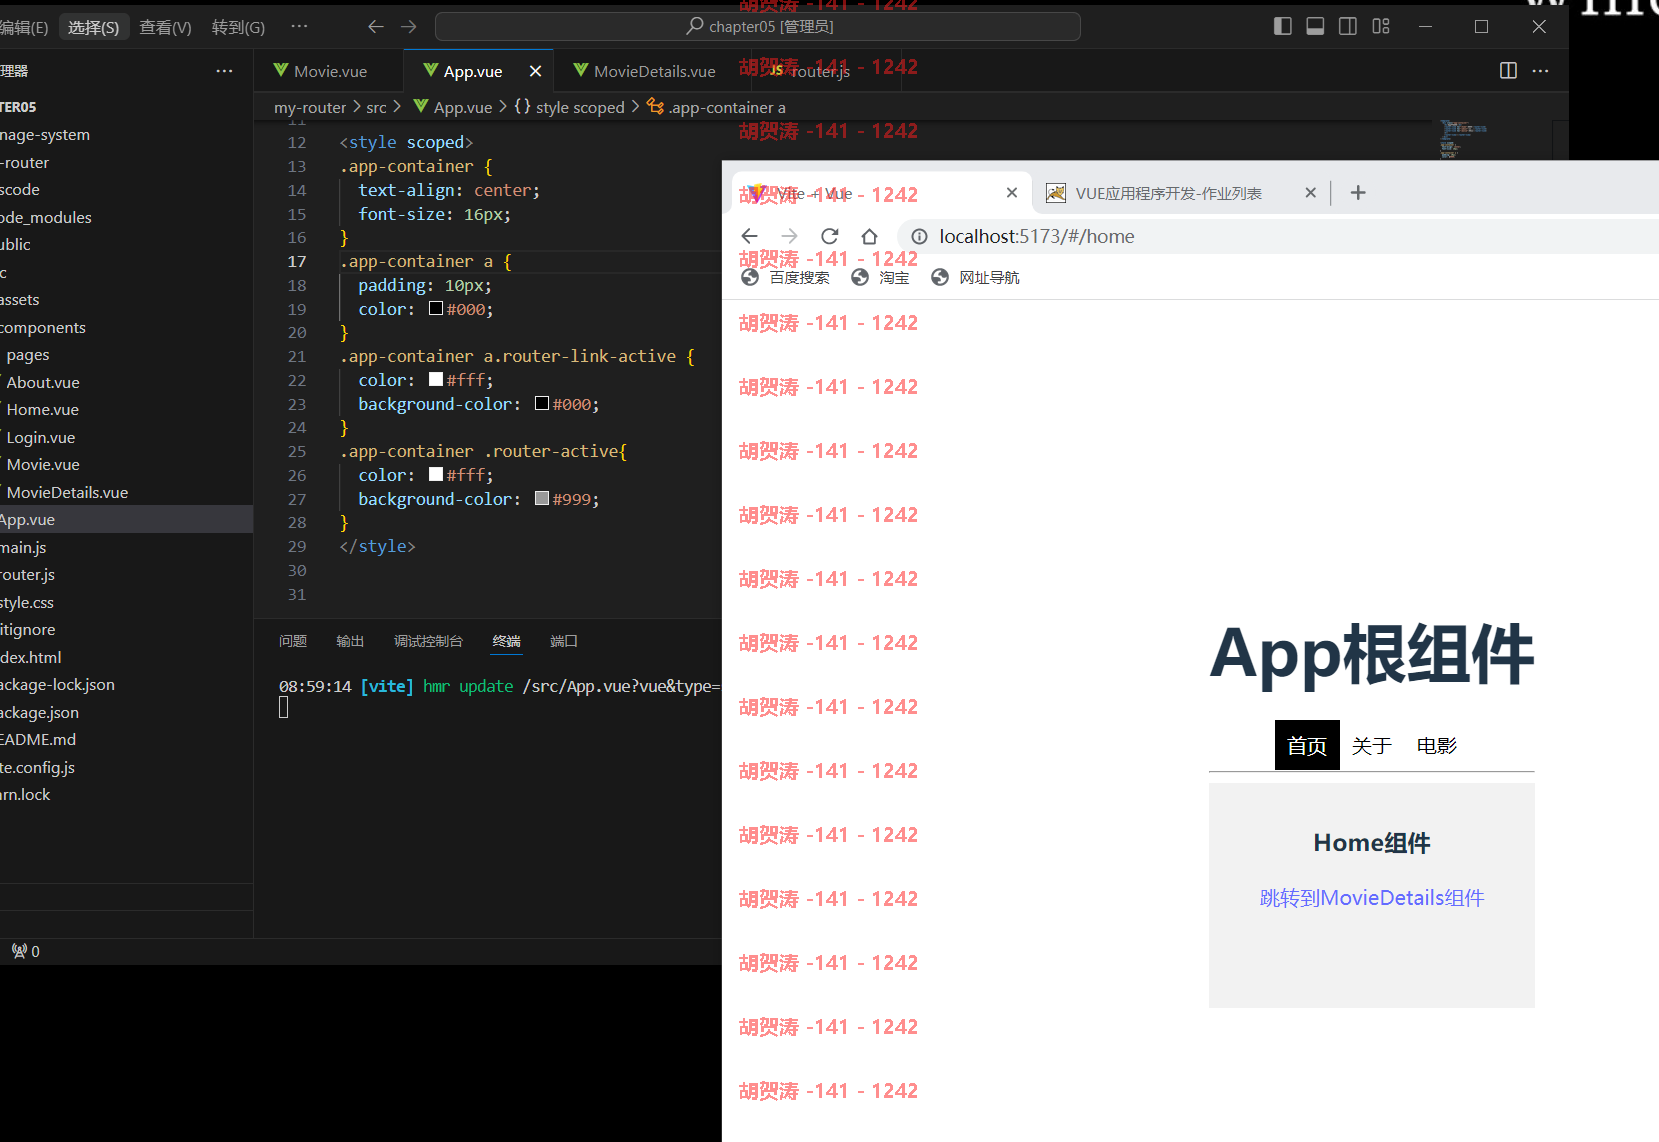The height and width of the screenshot is (1142, 1659).
Task: Go back in VS Code navigation history
Action: click(x=376, y=27)
